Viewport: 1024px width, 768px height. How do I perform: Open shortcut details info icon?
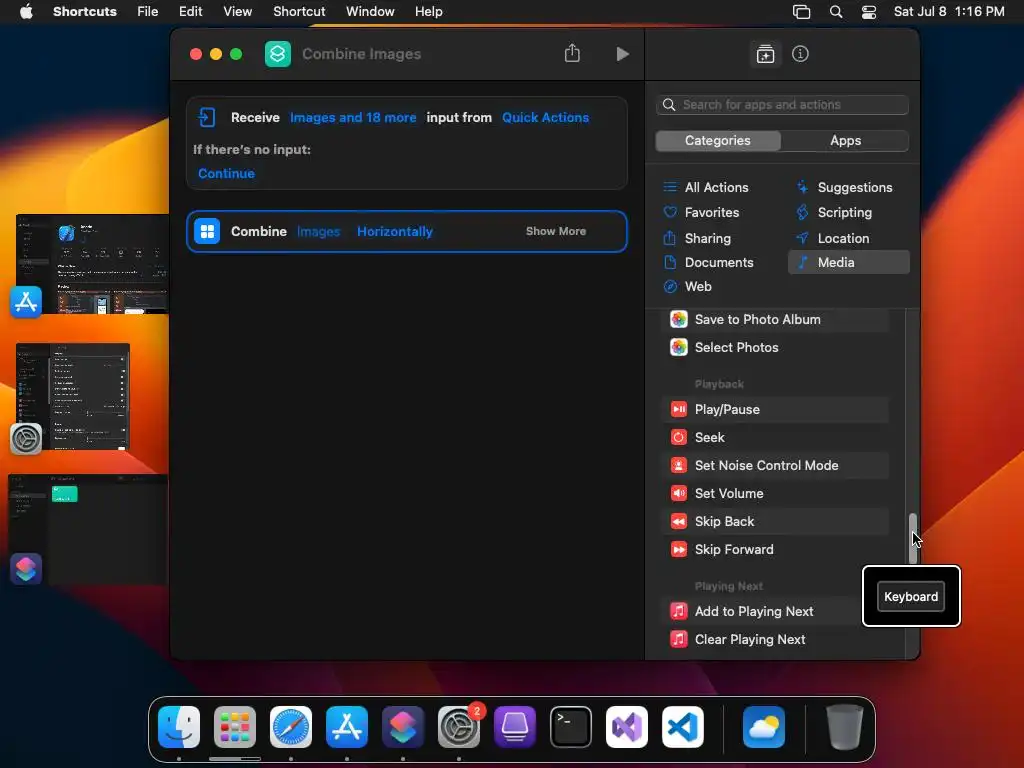[x=800, y=54]
